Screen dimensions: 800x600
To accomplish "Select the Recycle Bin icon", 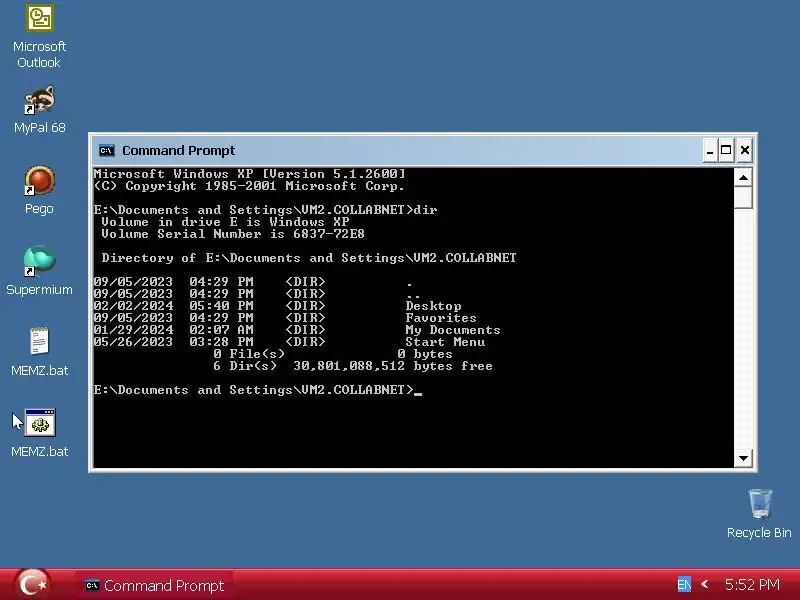I will pos(759,514).
